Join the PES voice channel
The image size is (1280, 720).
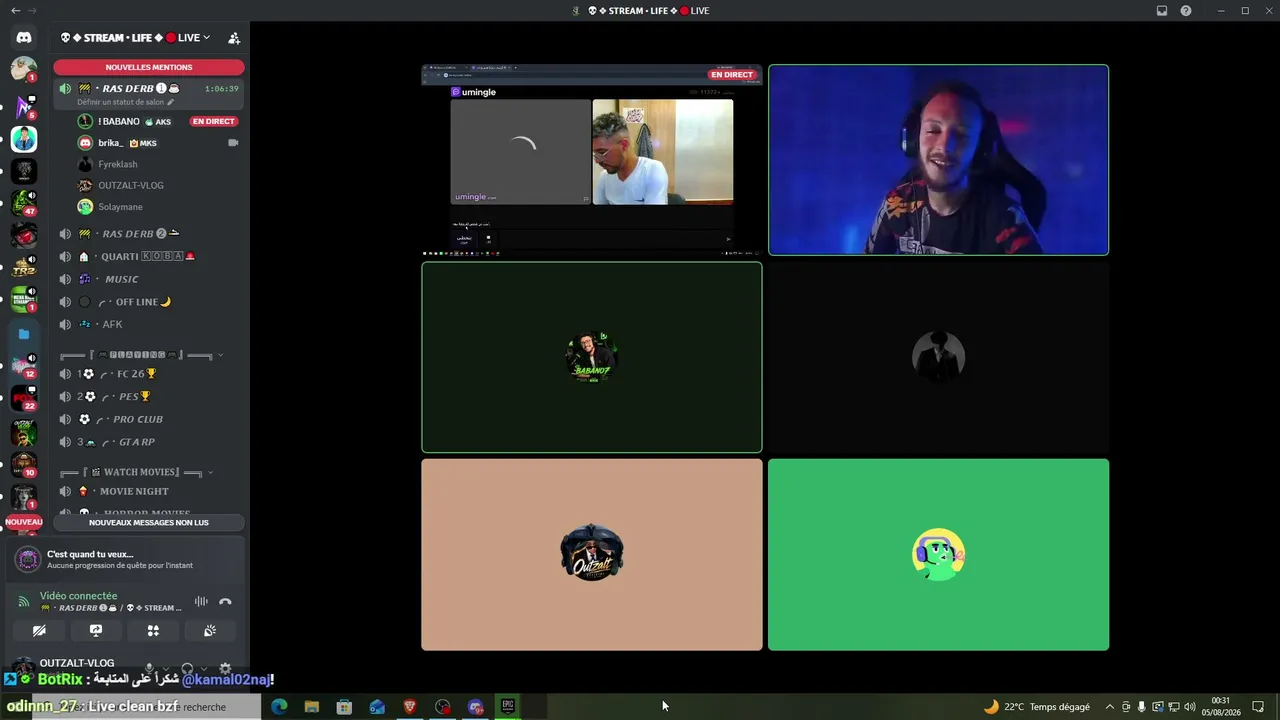coord(149,396)
